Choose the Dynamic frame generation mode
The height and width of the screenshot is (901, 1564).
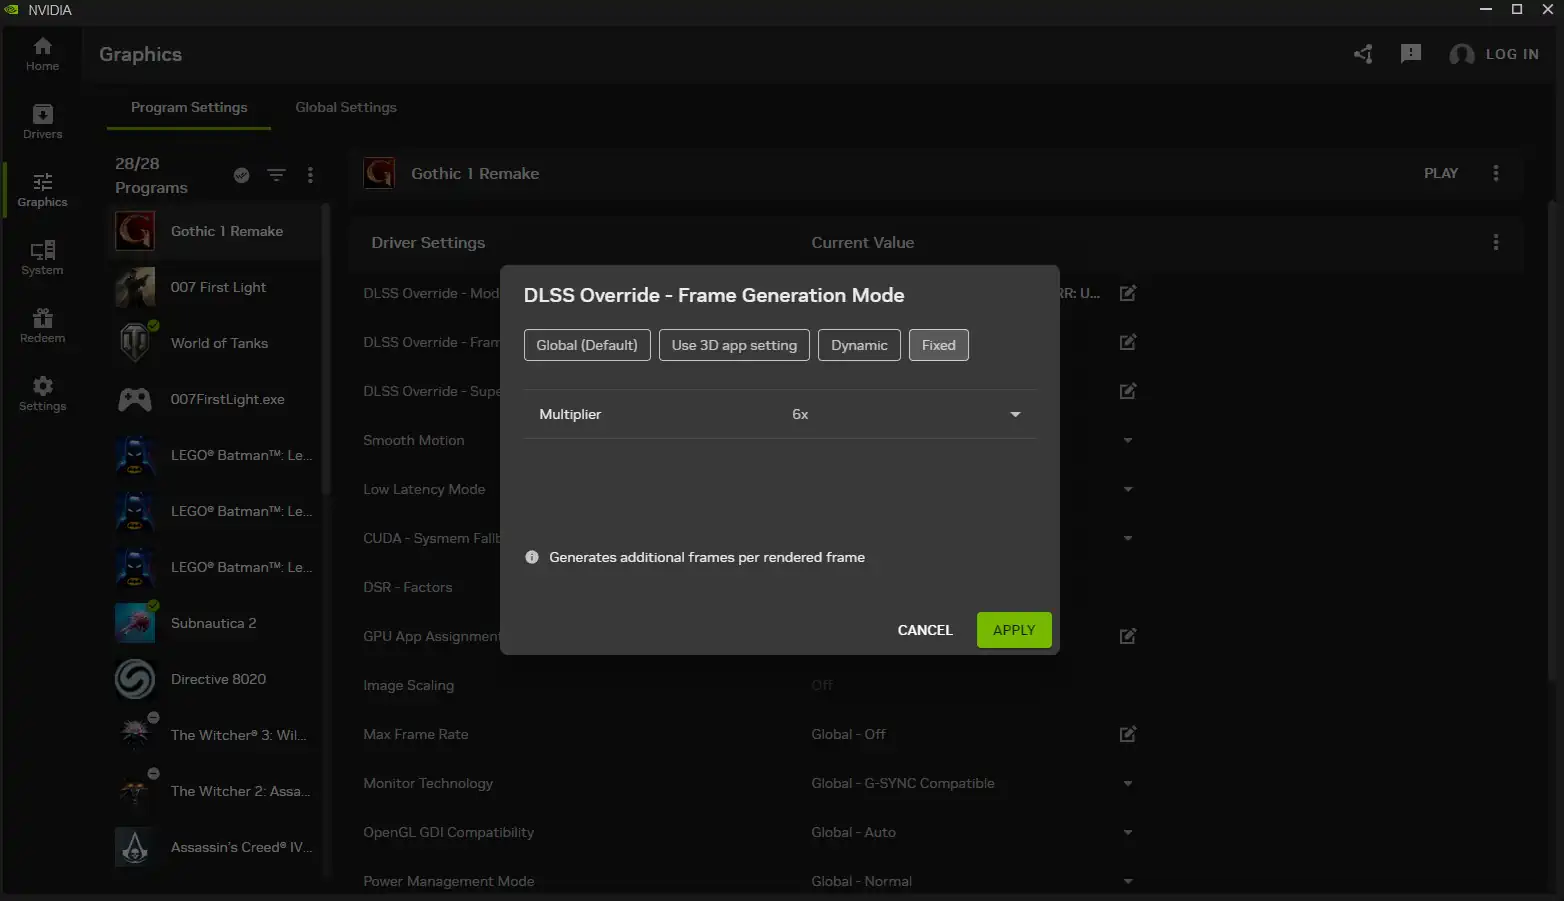click(859, 345)
